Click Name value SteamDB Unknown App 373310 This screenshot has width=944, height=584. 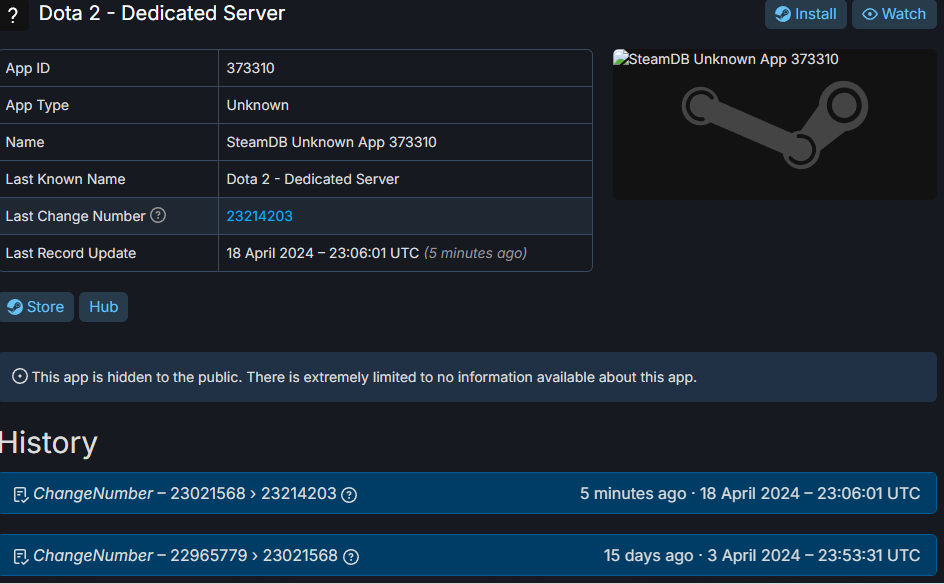332,142
